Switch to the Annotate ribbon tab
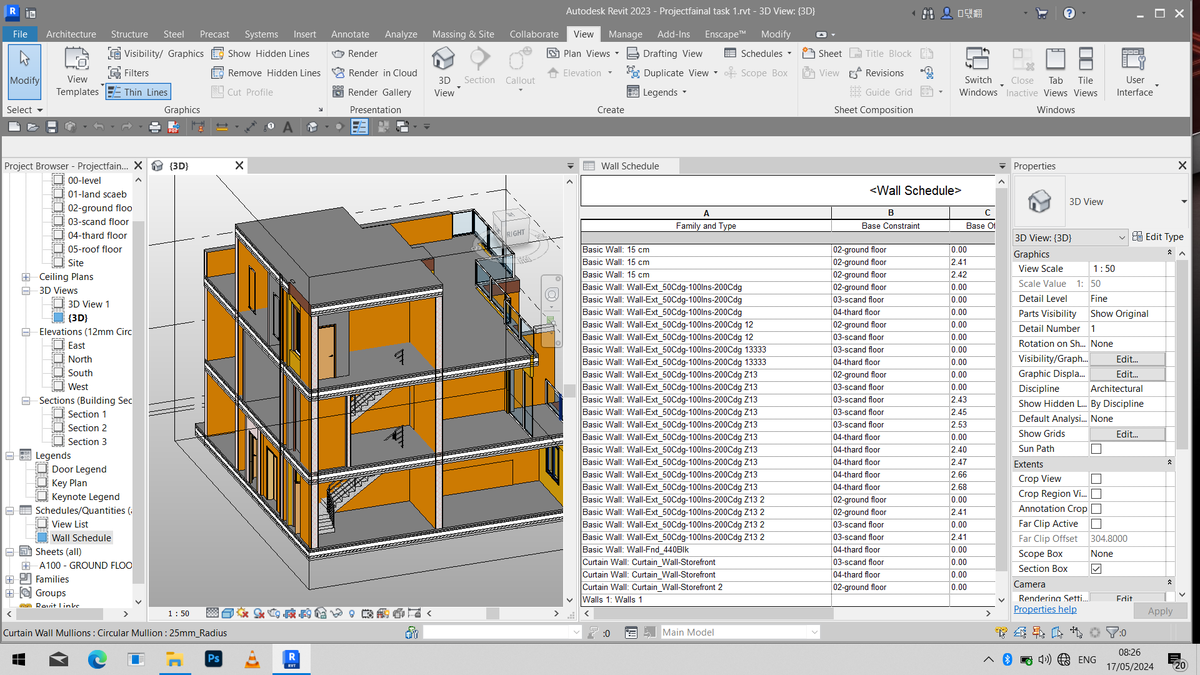Image resolution: width=1200 pixels, height=675 pixels. [x=350, y=34]
